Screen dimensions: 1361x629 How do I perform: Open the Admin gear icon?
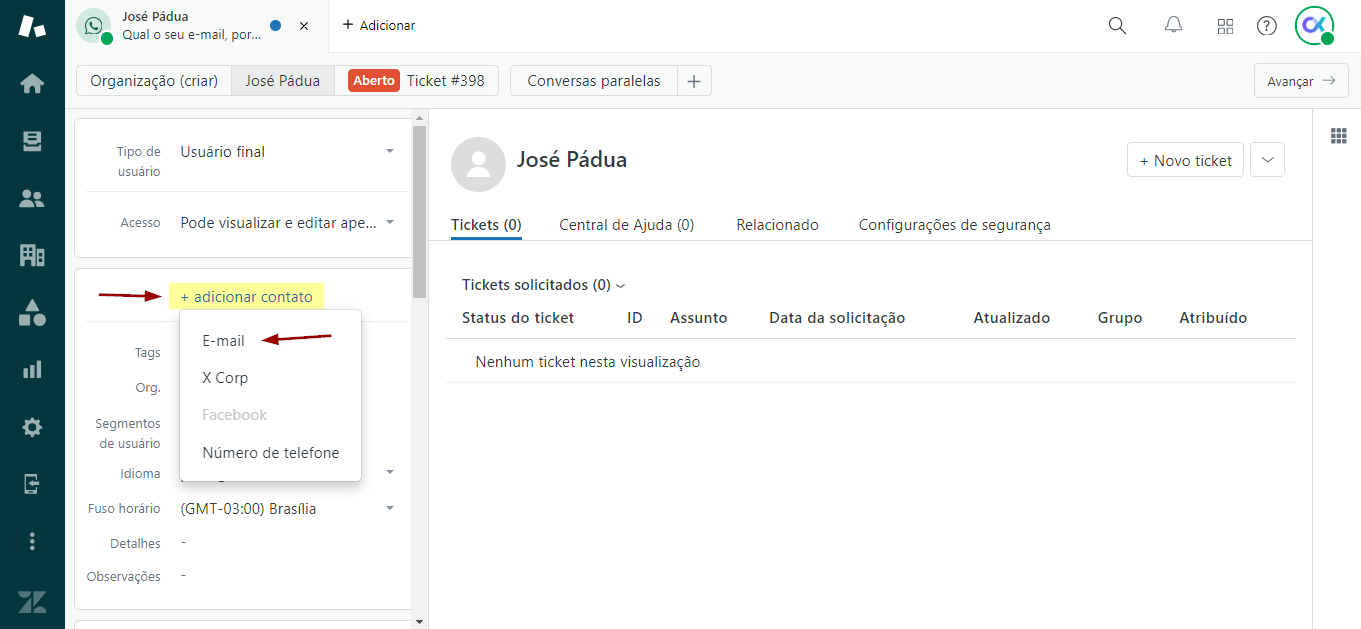(x=32, y=427)
